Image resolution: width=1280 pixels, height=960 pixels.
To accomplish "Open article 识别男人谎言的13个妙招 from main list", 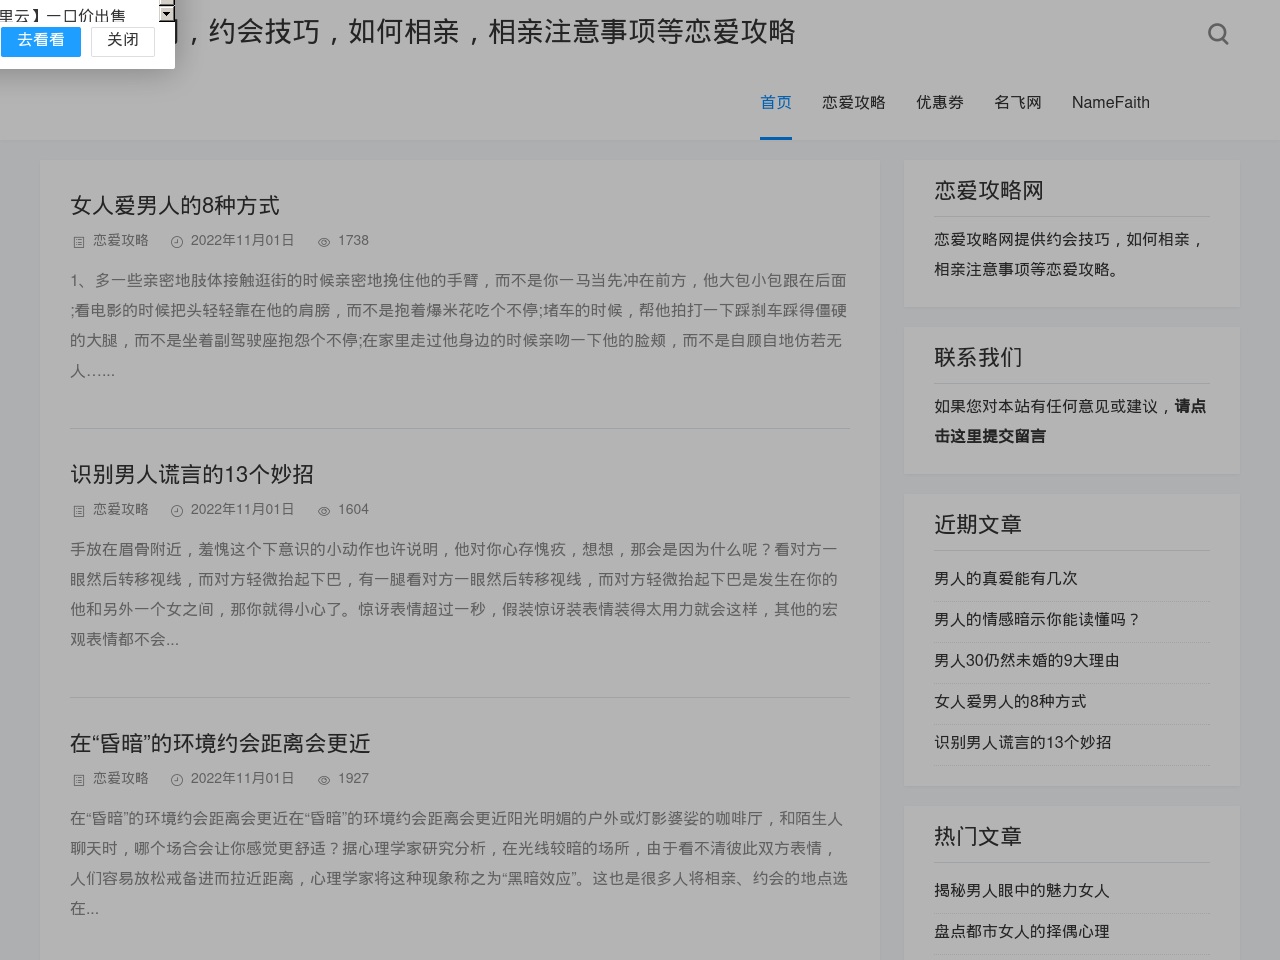I will tap(192, 475).
